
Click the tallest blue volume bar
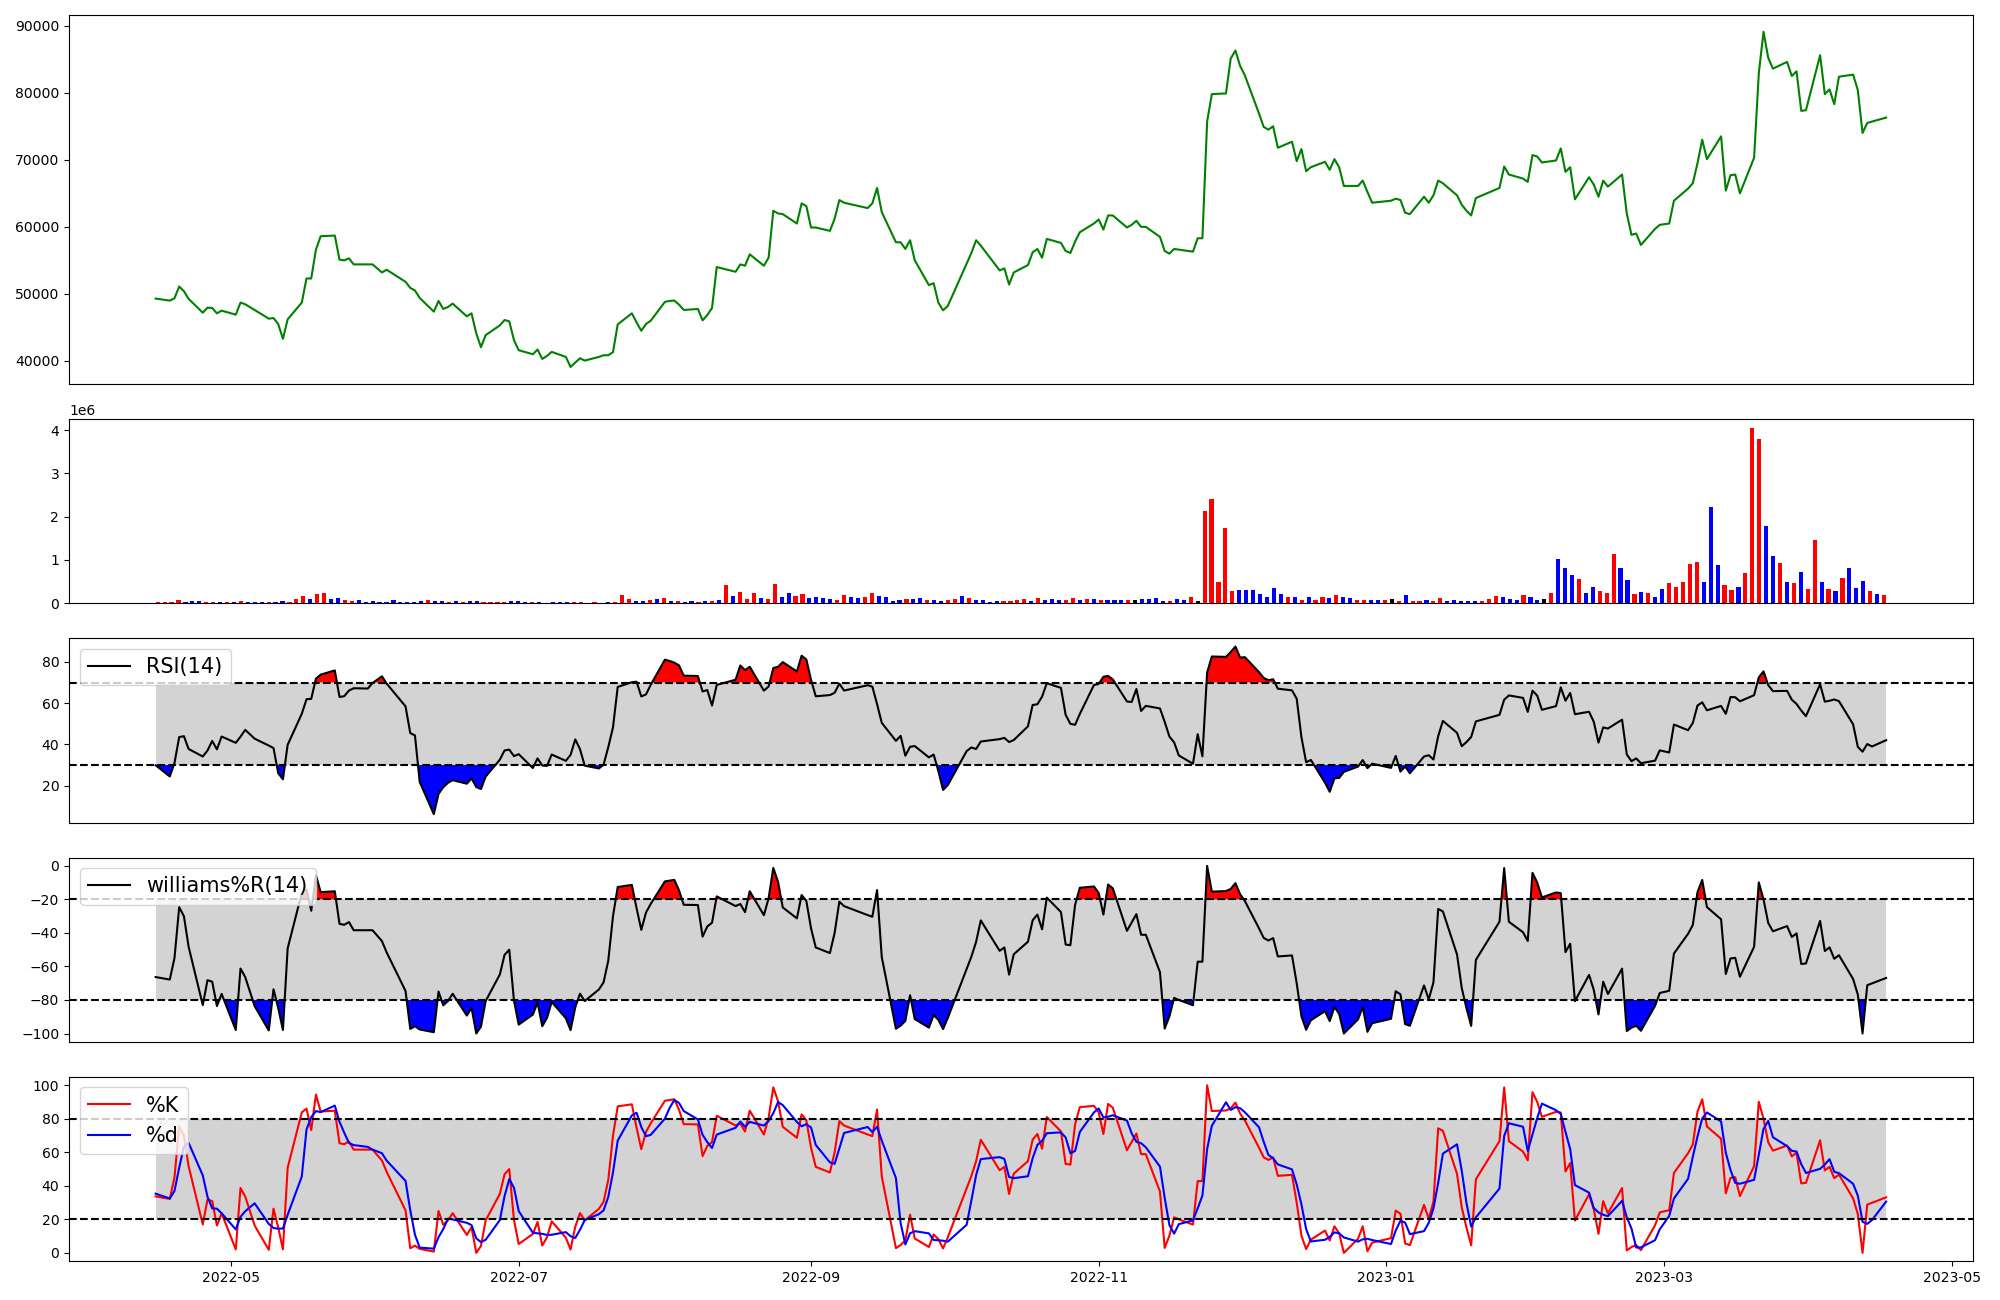tap(1711, 555)
